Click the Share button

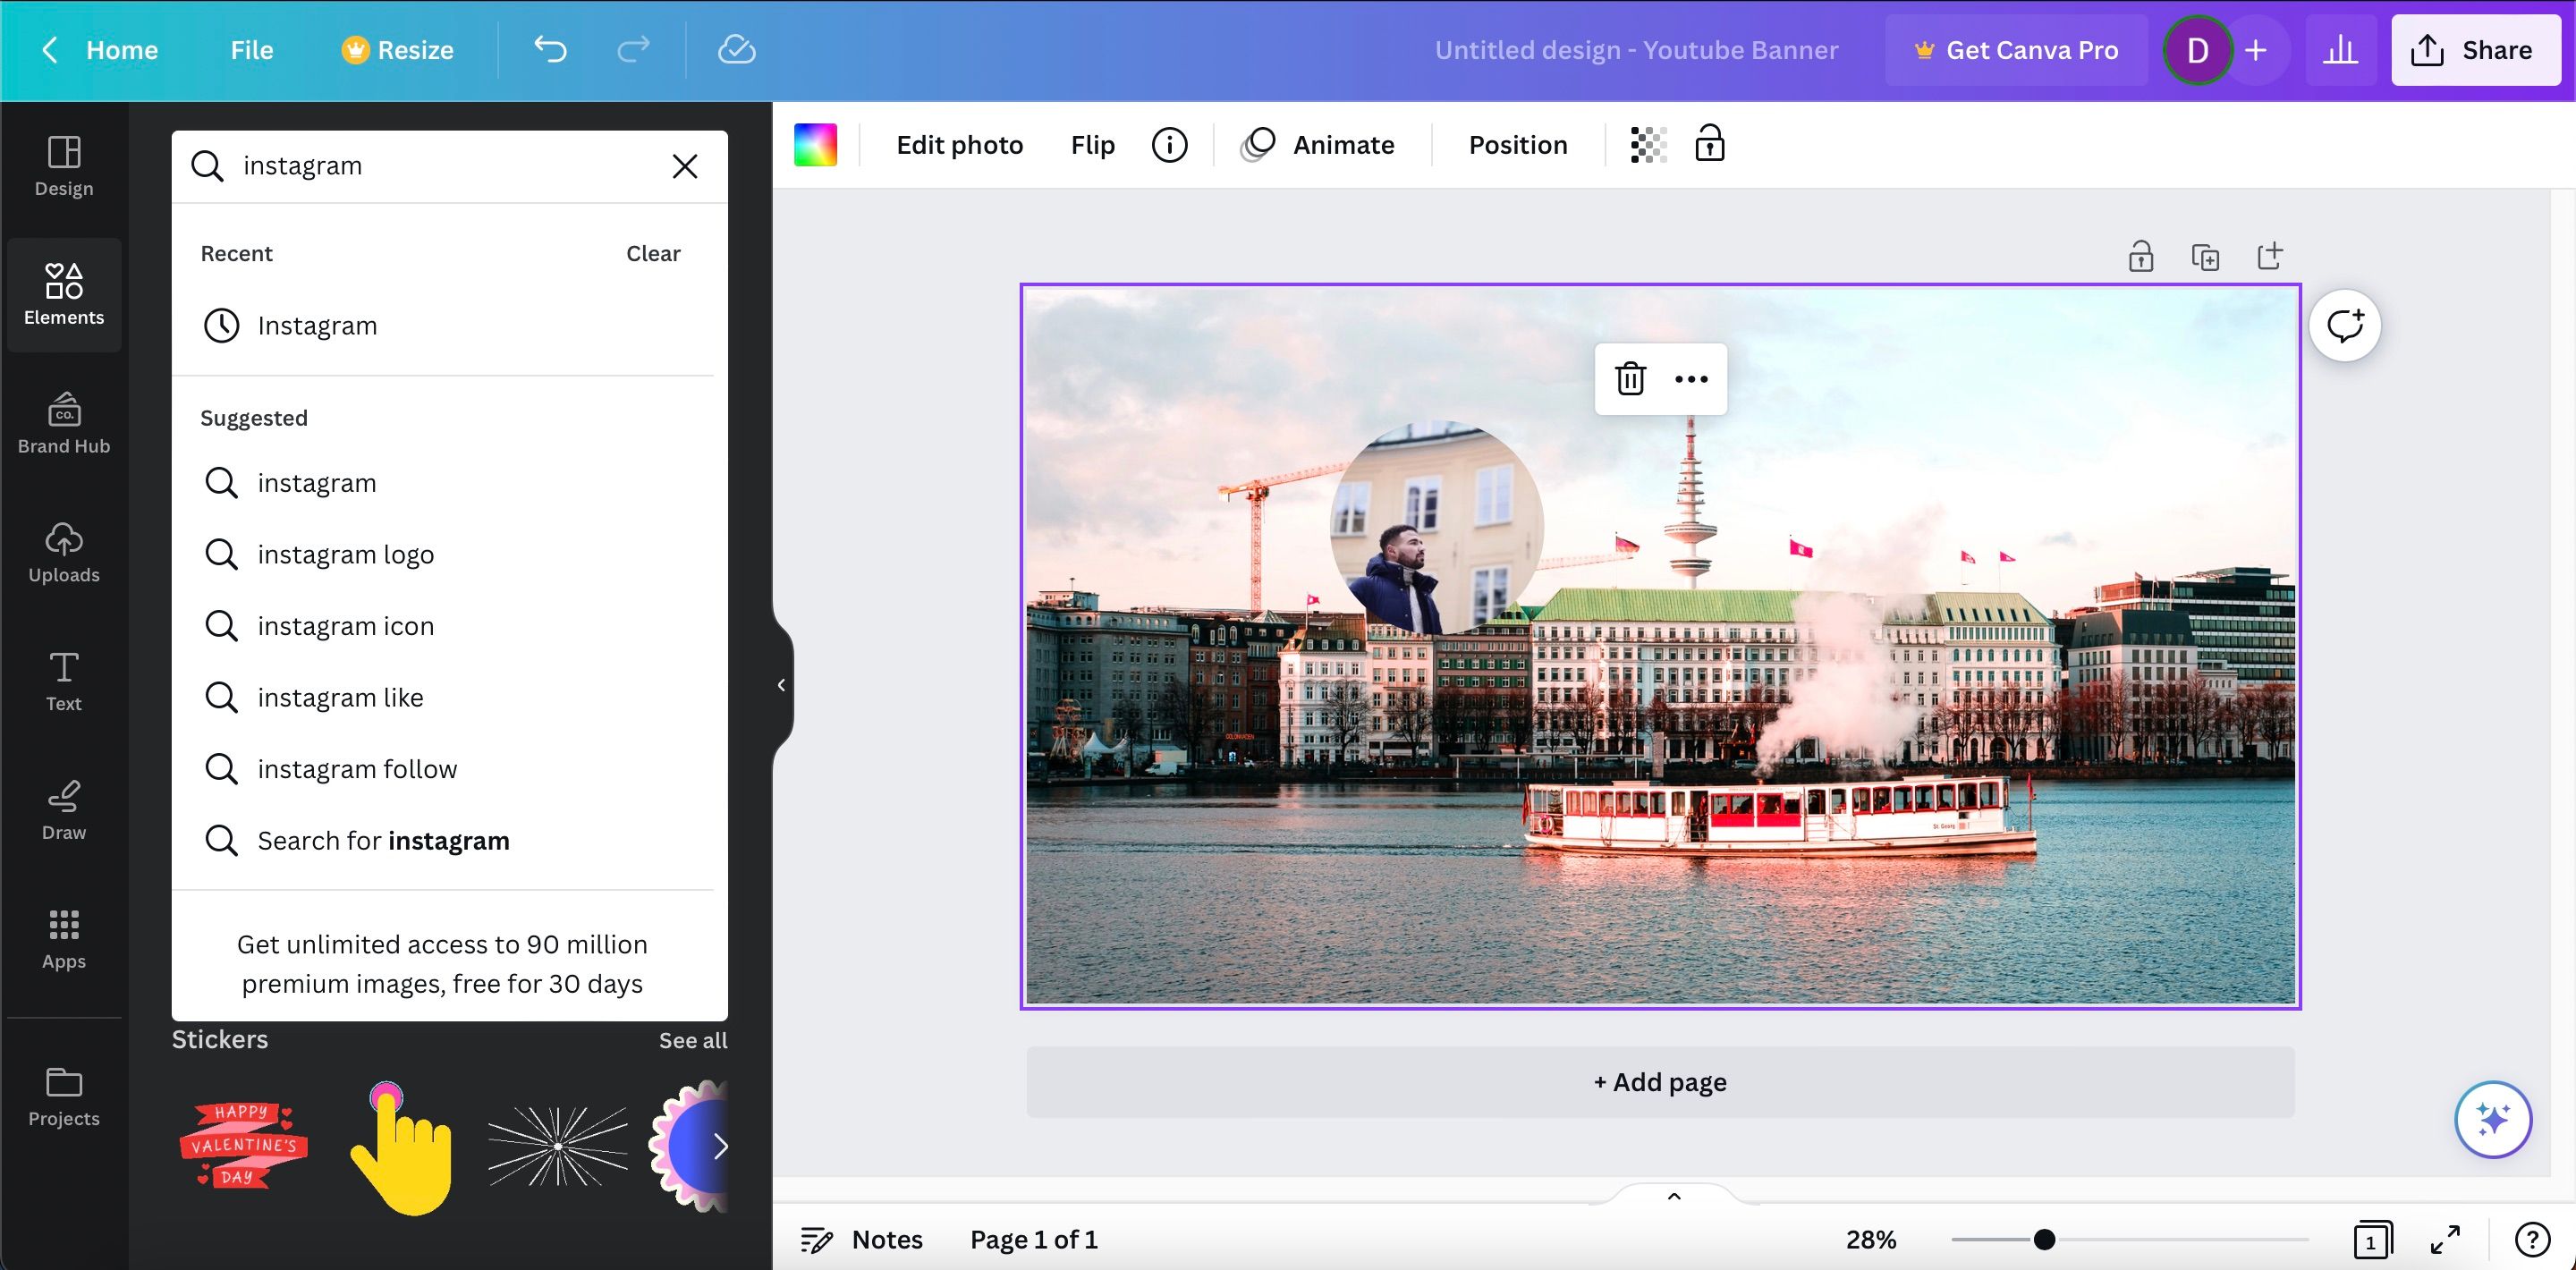[x=2474, y=49]
